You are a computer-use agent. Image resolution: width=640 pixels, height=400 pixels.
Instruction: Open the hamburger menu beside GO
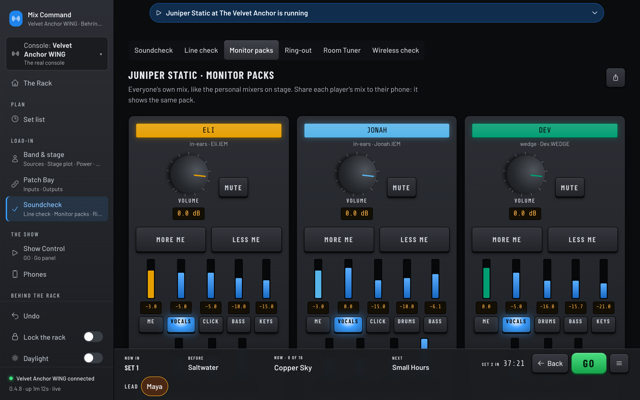pyautogui.click(x=619, y=363)
